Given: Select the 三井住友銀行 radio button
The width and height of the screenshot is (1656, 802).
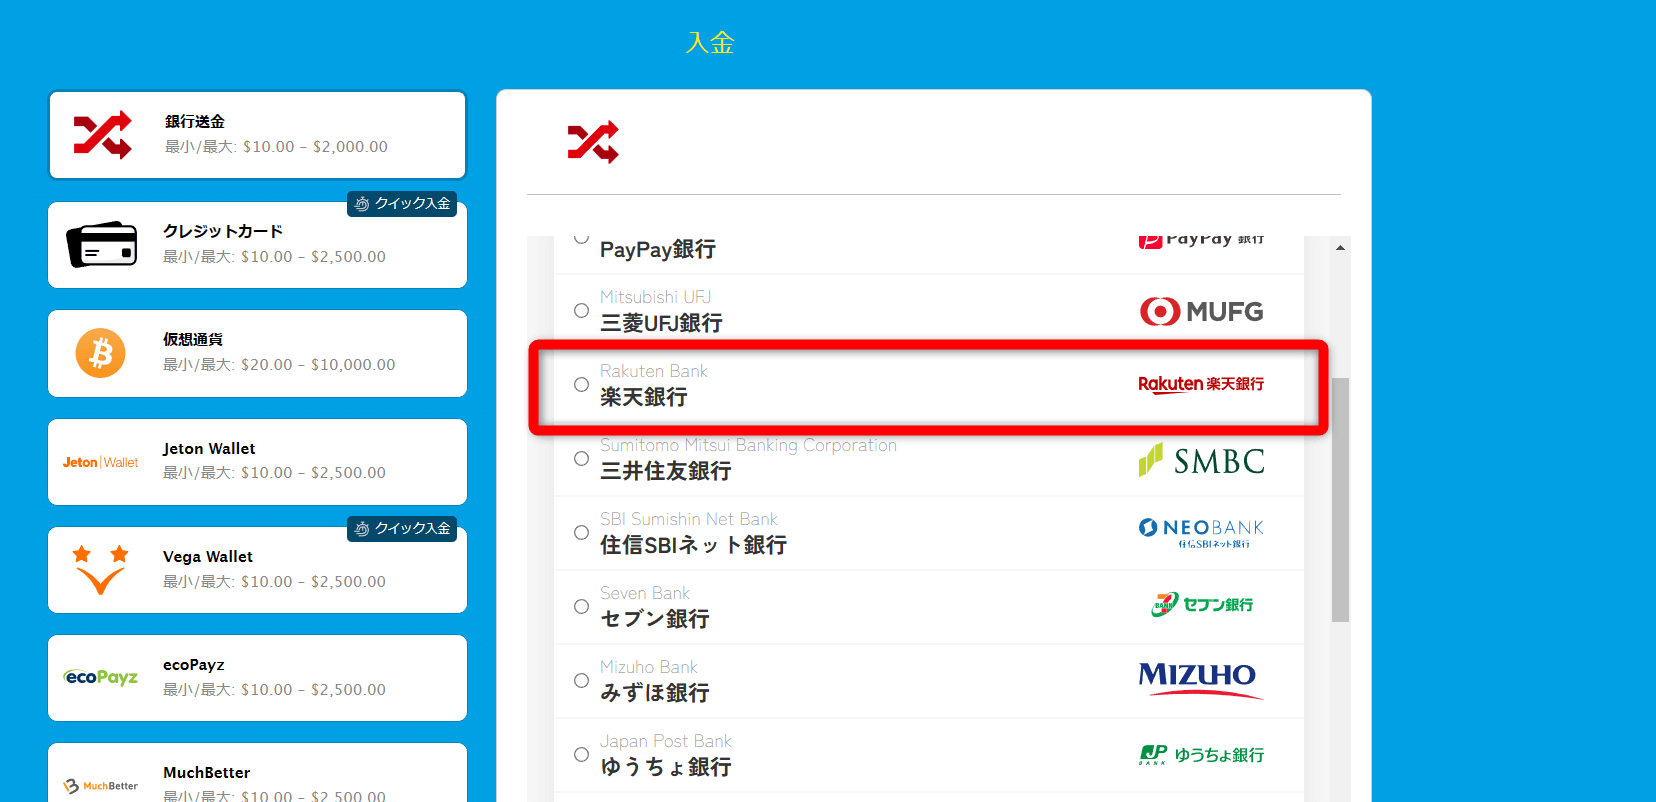Looking at the screenshot, I should click(581, 459).
